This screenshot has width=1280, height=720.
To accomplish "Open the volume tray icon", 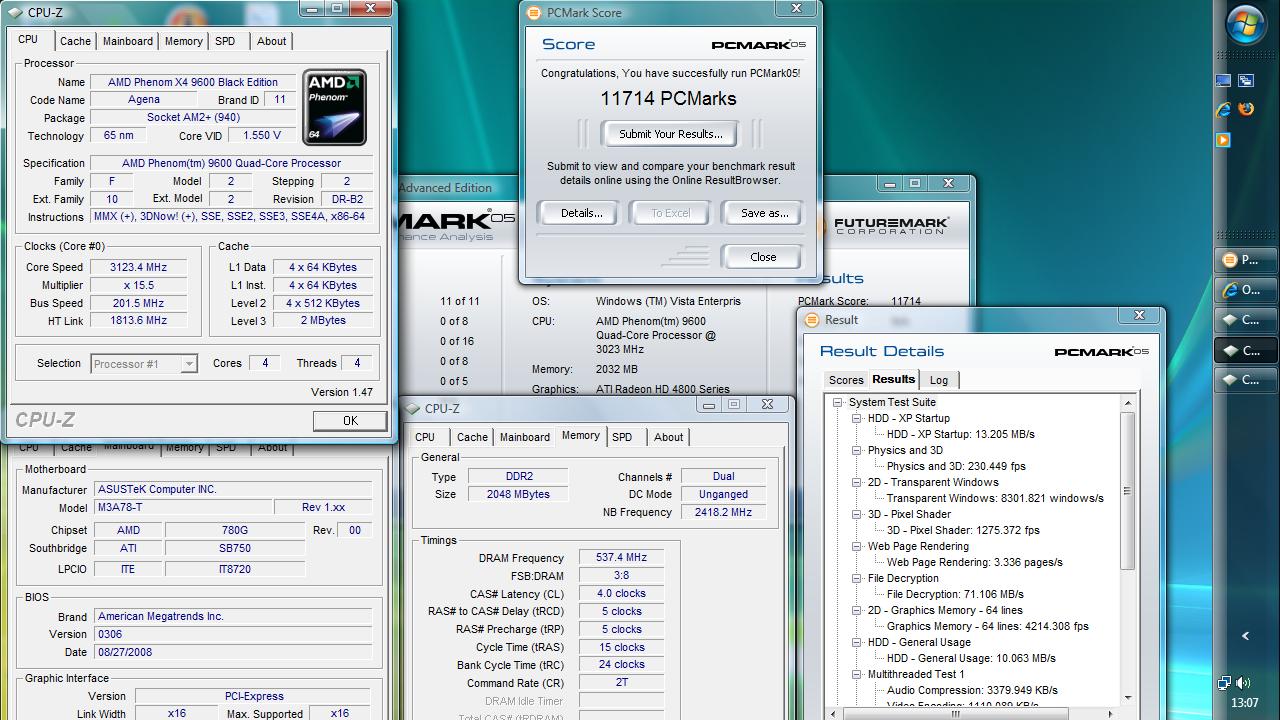I will [x=1243, y=683].
